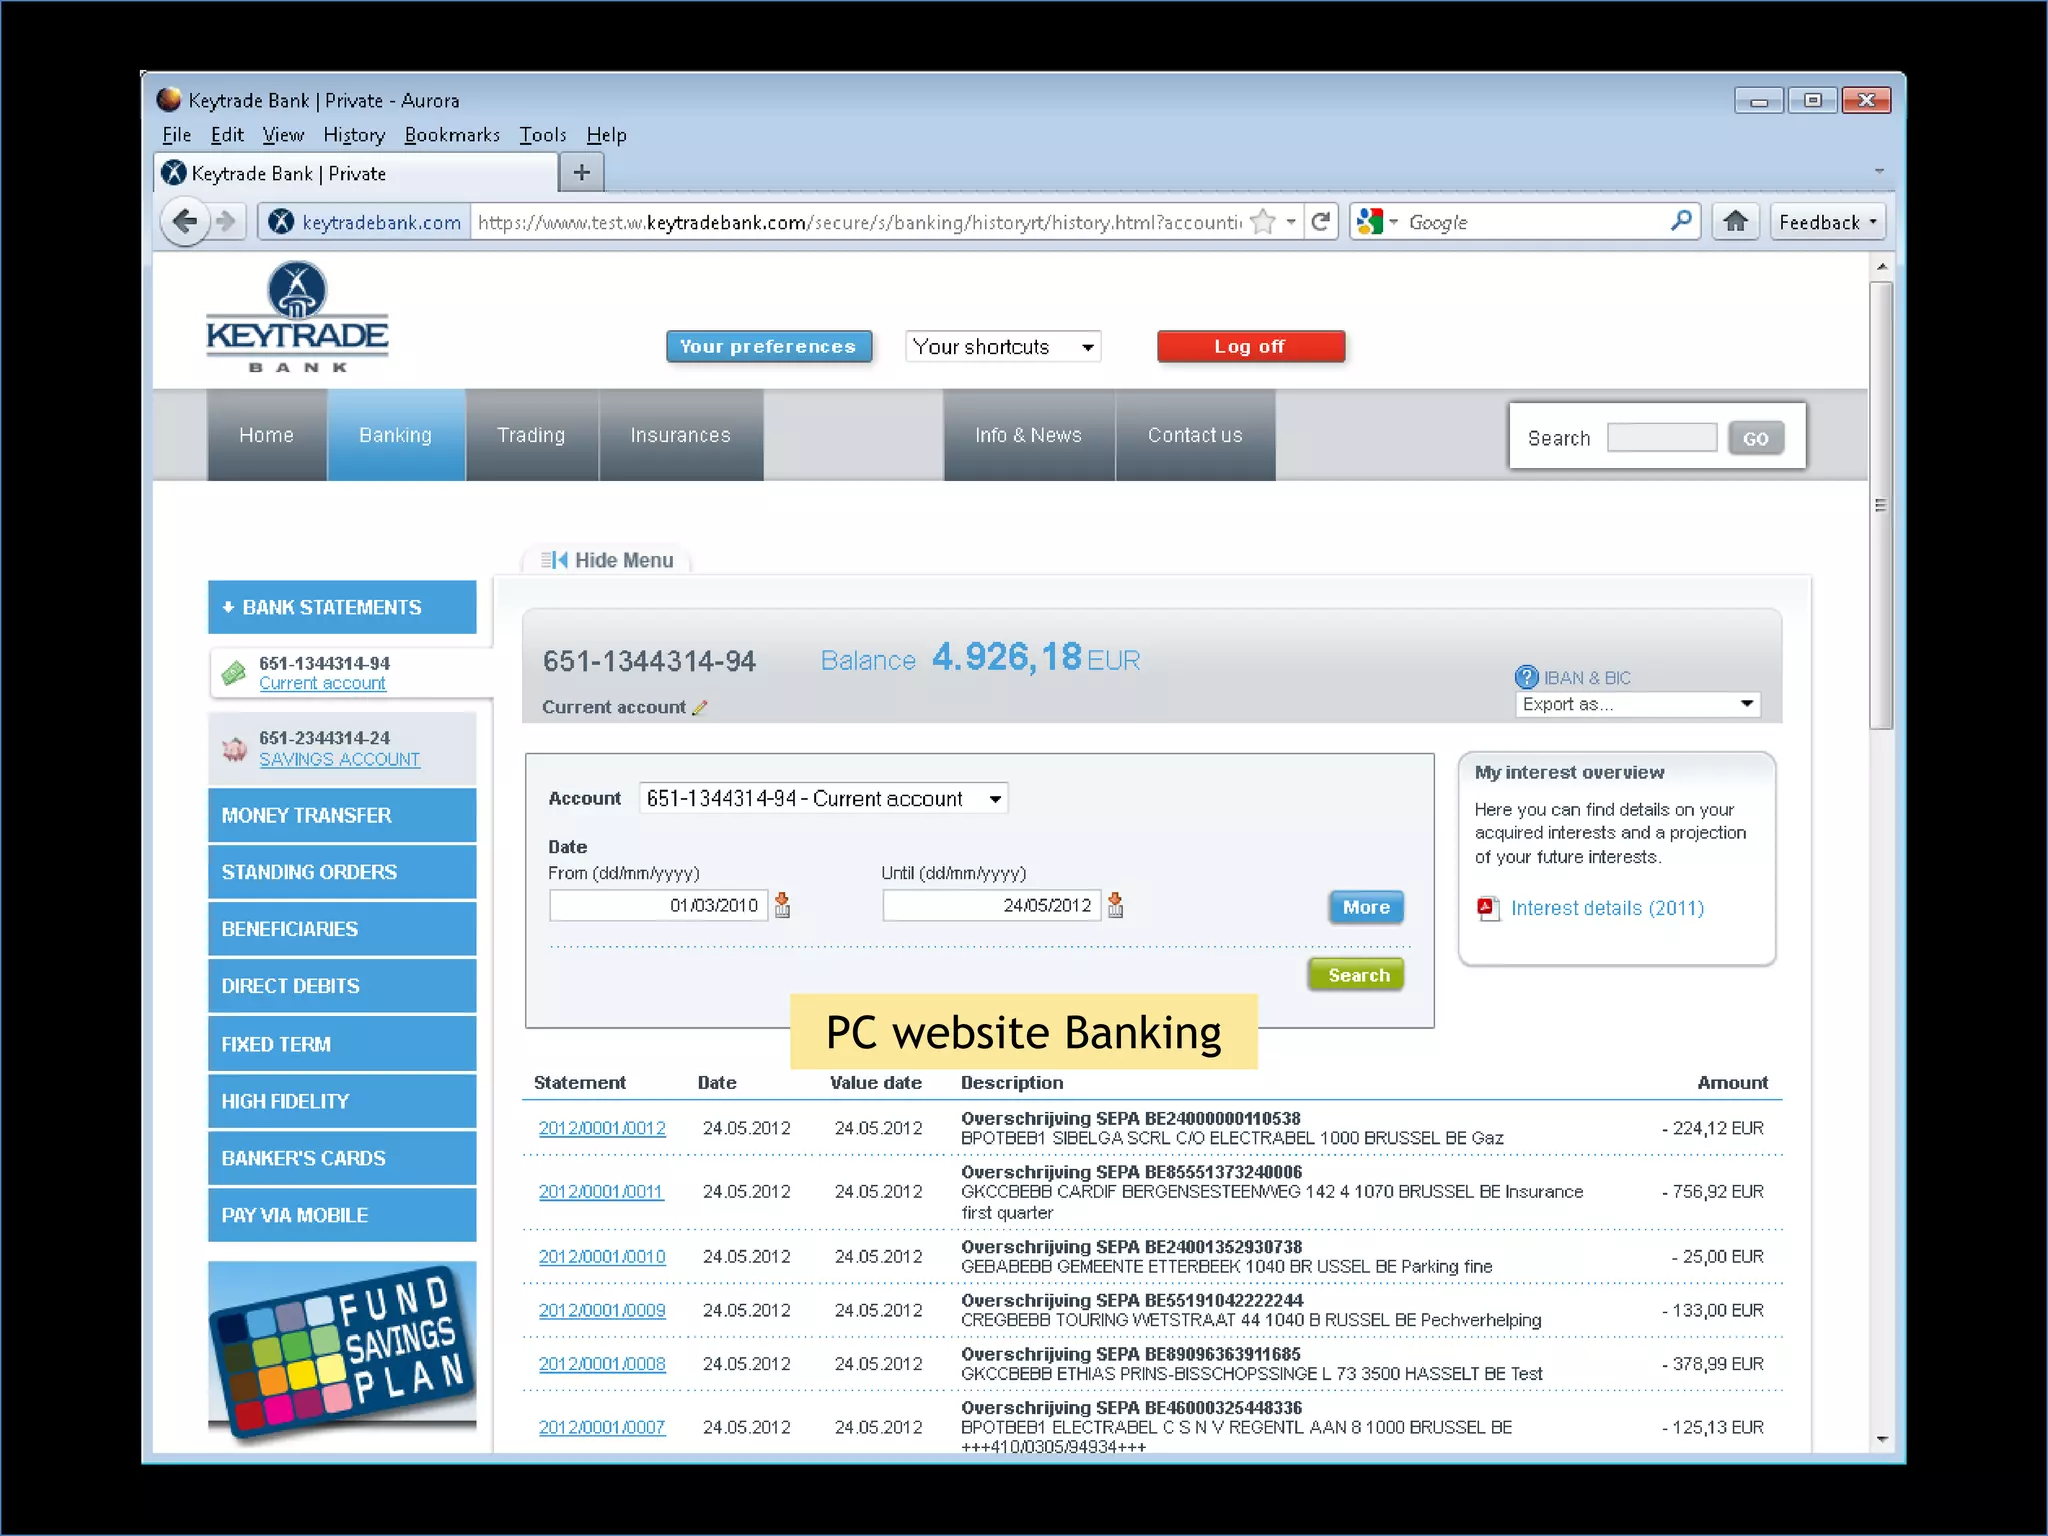
Task: Open the Help menu
Action: coord(606,135)
